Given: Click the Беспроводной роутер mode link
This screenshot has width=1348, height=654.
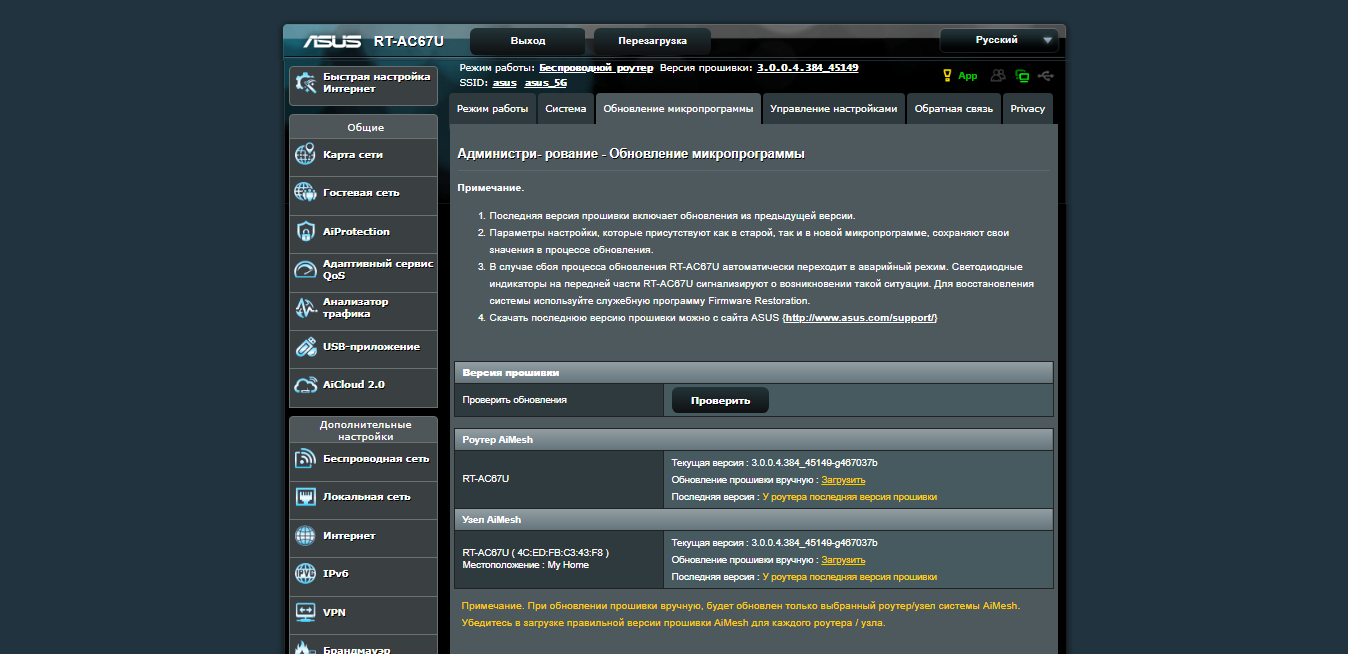Looking at the screenshot, I should tap(596, 68).
